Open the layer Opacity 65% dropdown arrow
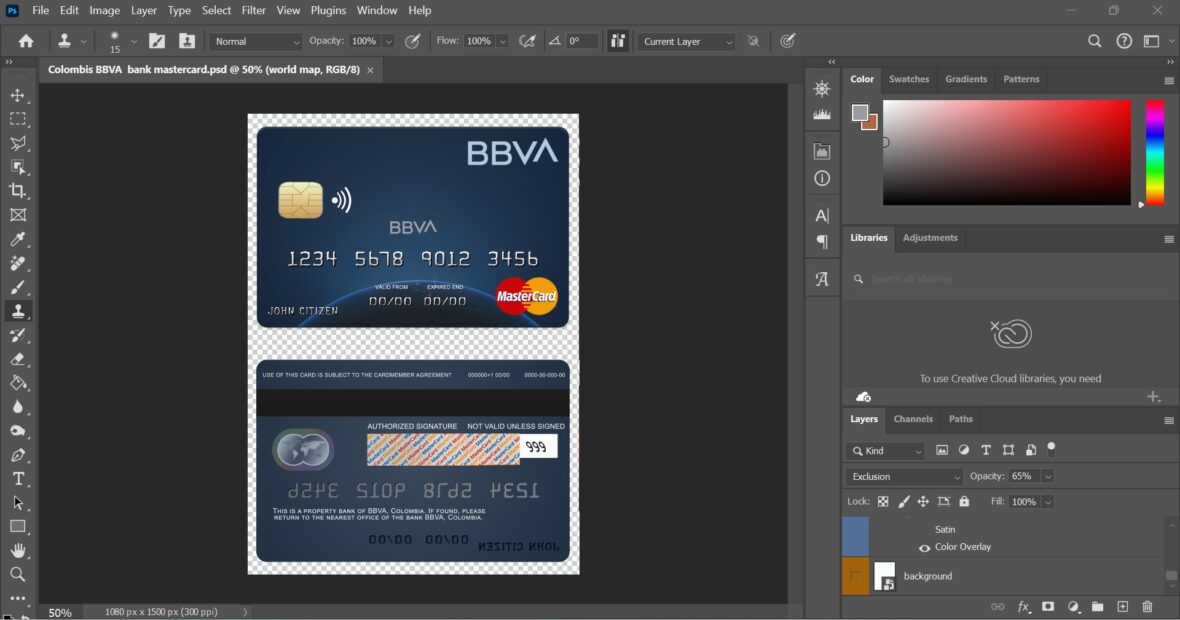 pos(1048,476)
